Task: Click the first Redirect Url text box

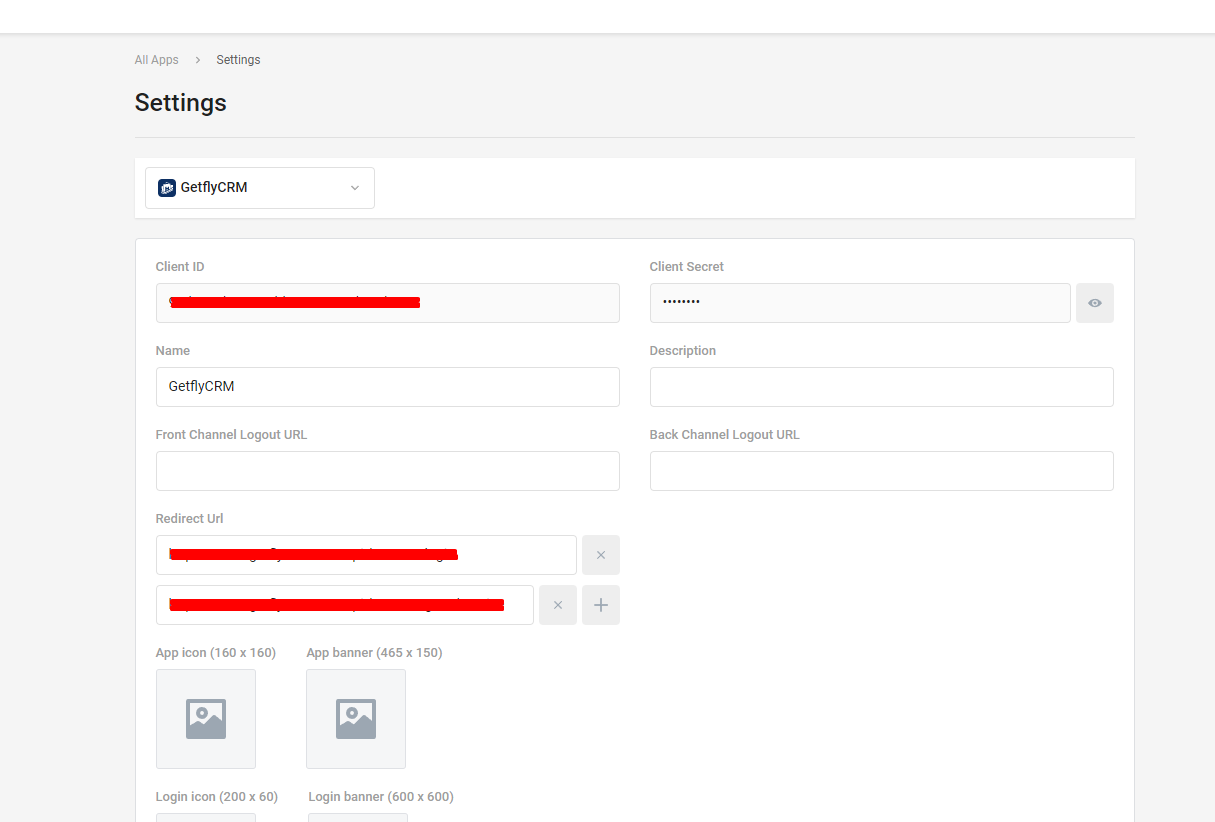Action: tap(366, 555)
